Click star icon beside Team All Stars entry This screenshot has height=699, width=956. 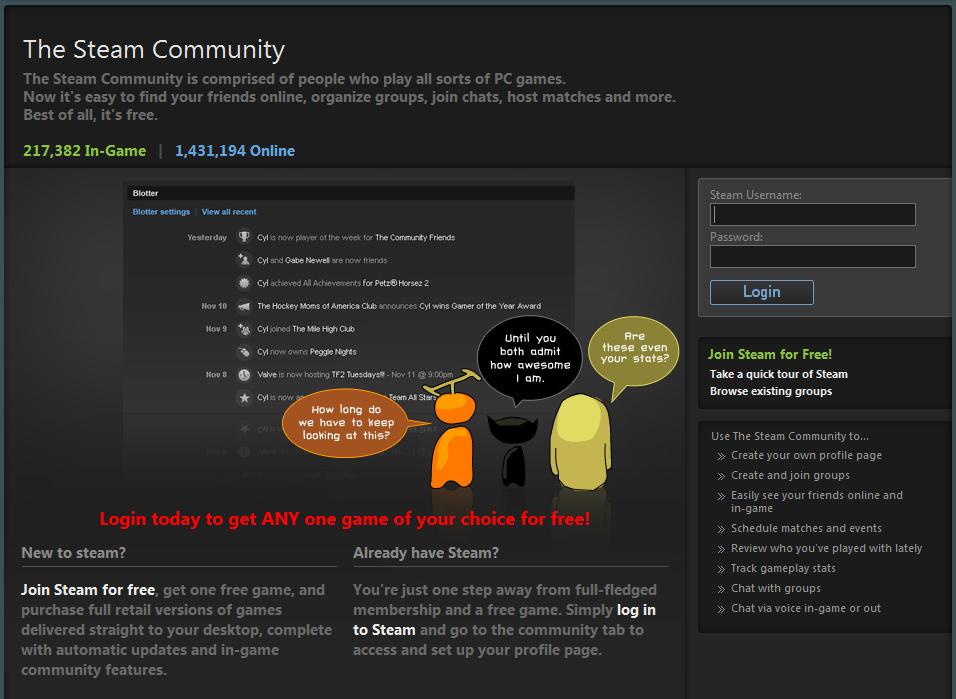click(x=244, y=397)
